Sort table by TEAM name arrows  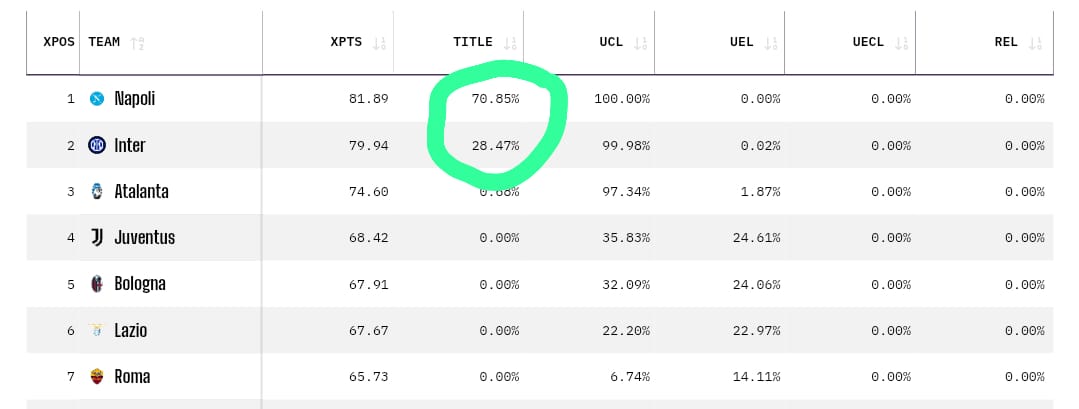coord(138,43)
